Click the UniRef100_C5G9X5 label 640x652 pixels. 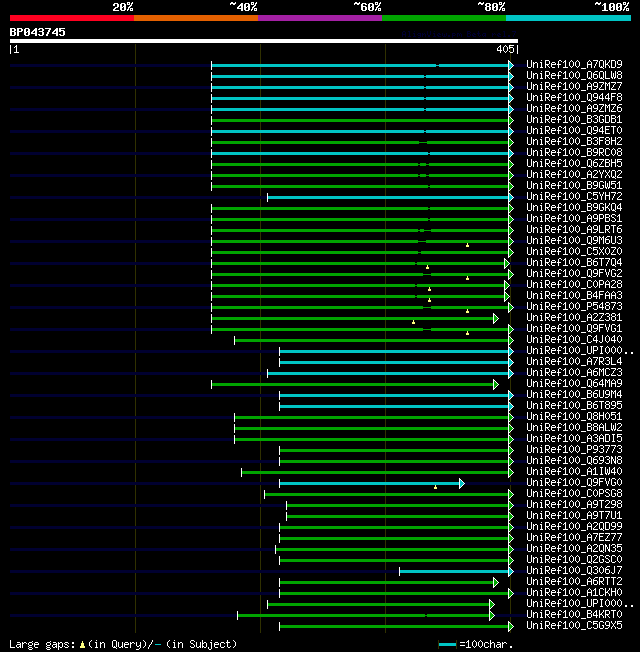click(x=574, y=625)
